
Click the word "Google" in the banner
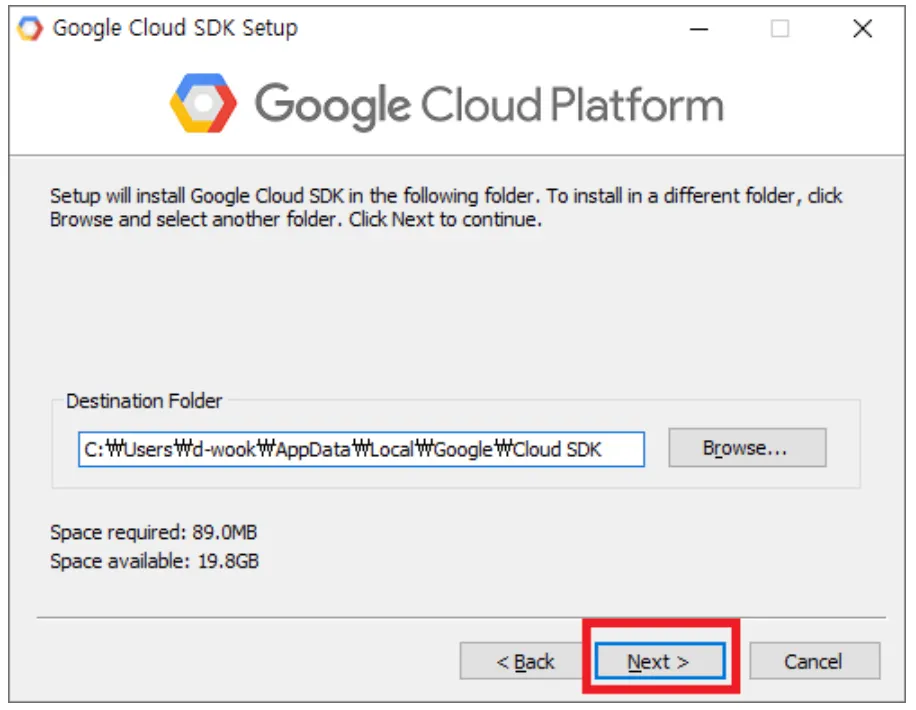click(332, 105)
